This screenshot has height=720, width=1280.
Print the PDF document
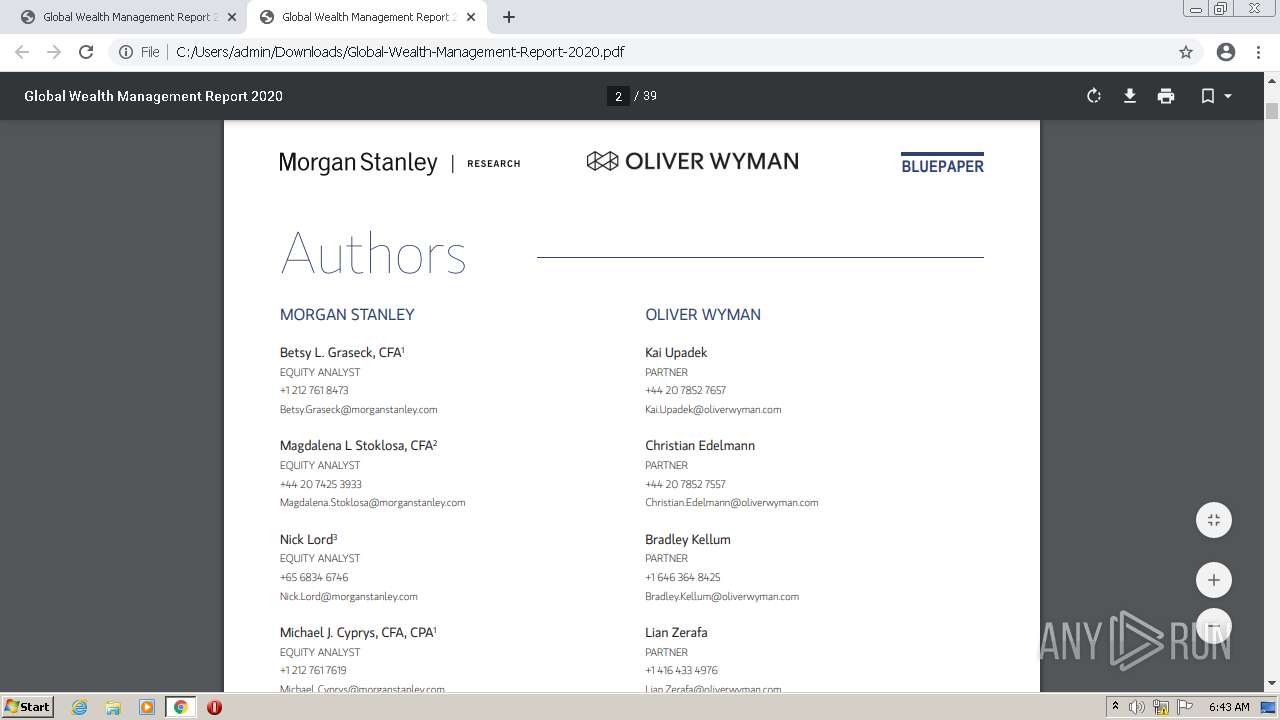pos(1166,96)
